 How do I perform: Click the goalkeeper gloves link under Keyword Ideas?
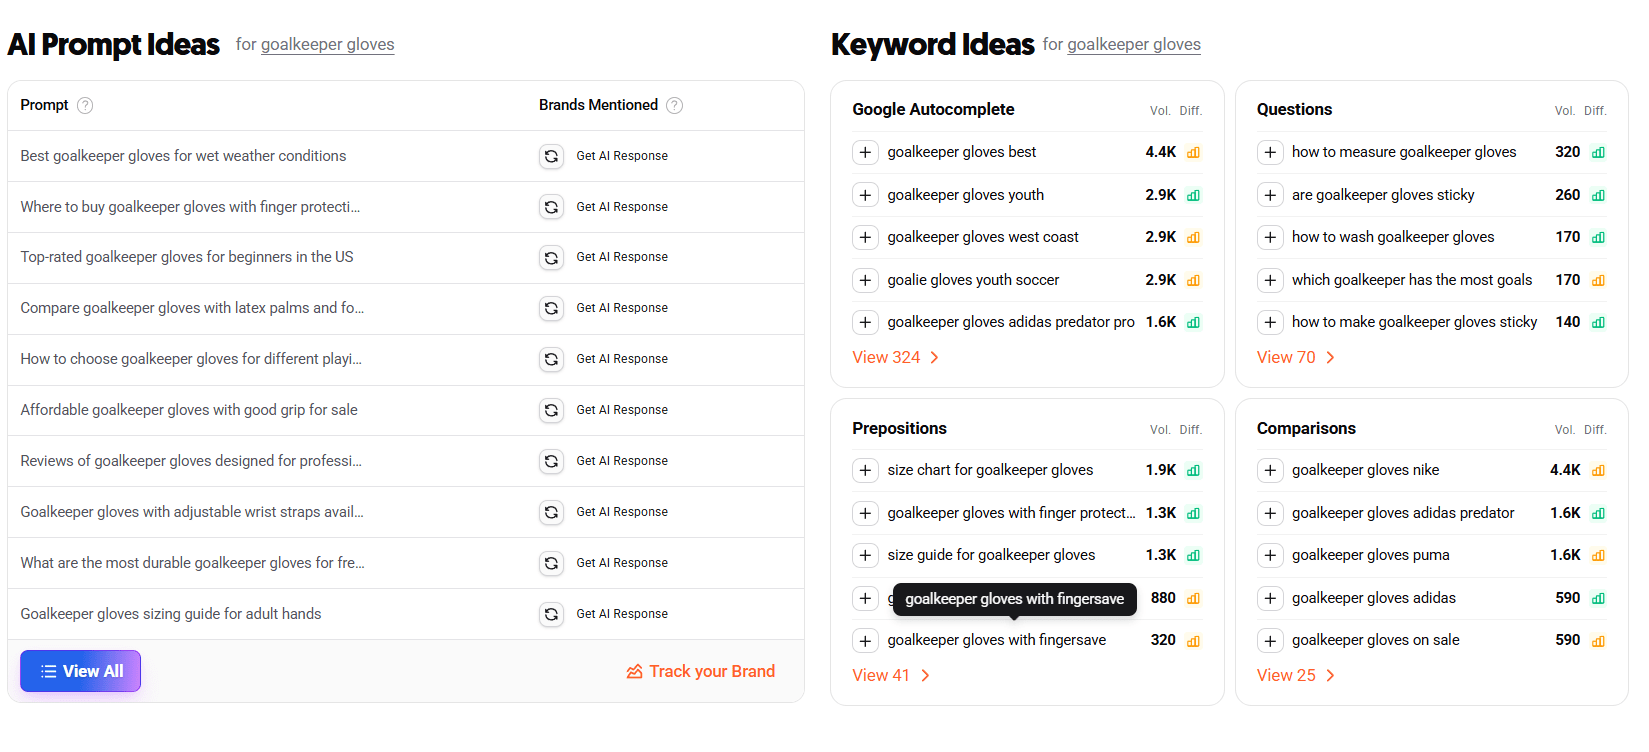click(x=1133, y=45)
